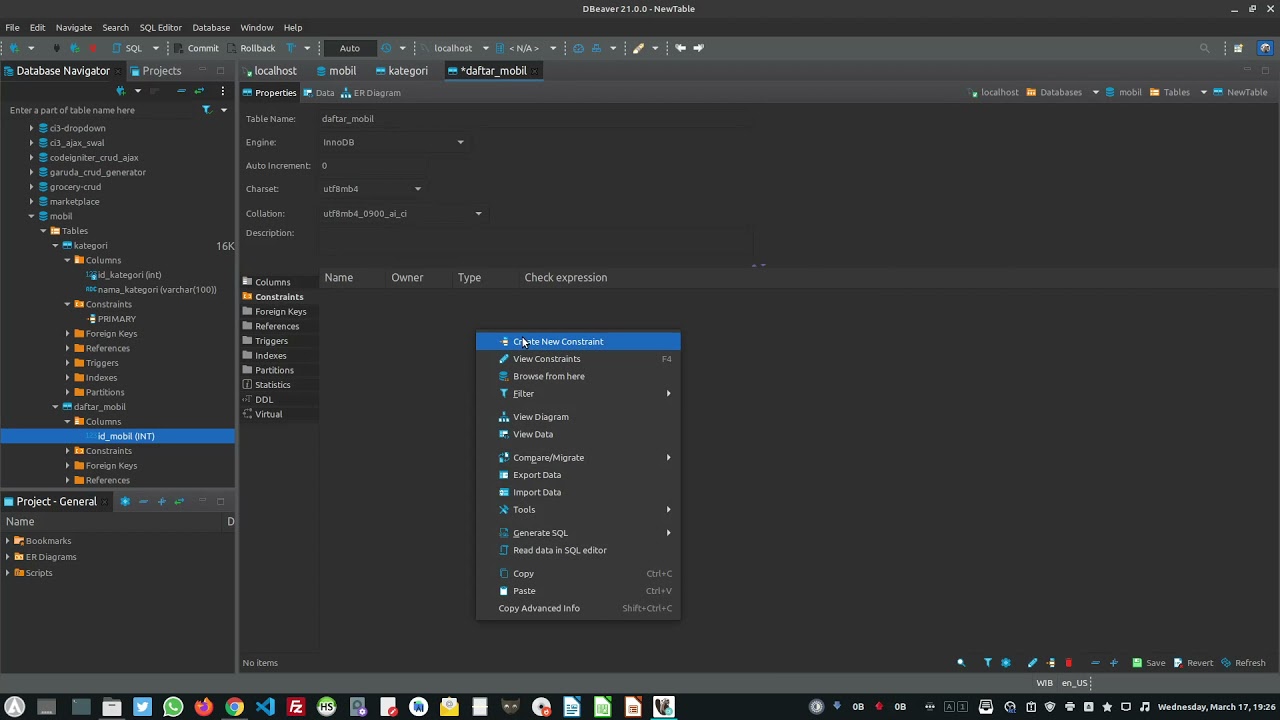Close the daftar_mobil editor tab
This screenshot has height=720, width=1280.
click(537, 71)
